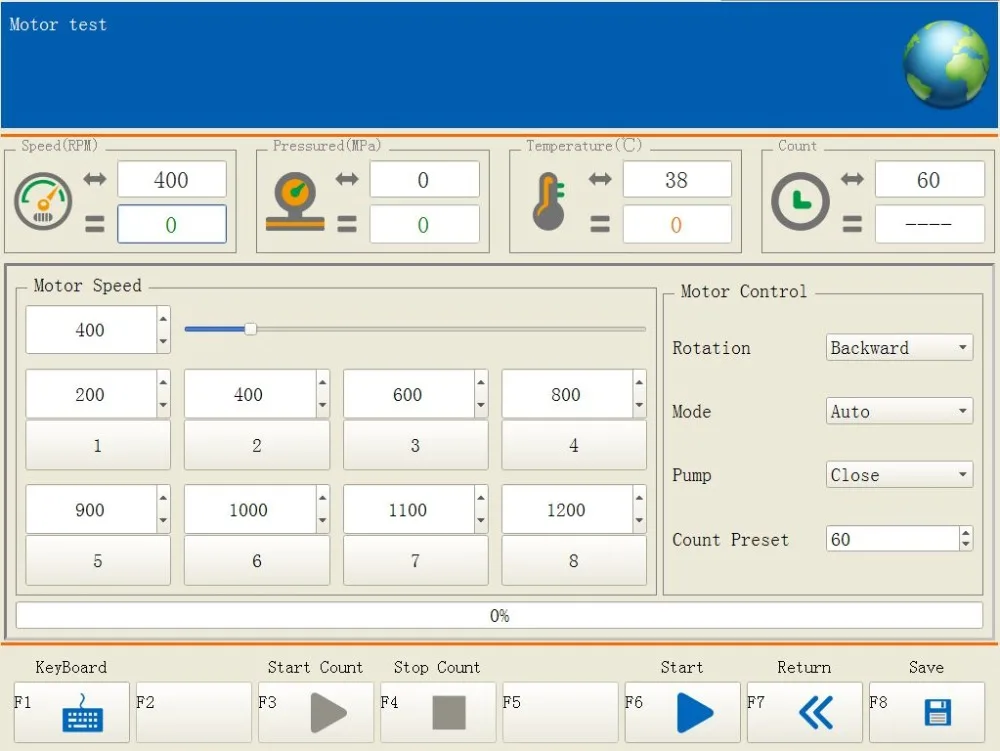Click the Save floppy disk icon

click(x=937, y=713)
